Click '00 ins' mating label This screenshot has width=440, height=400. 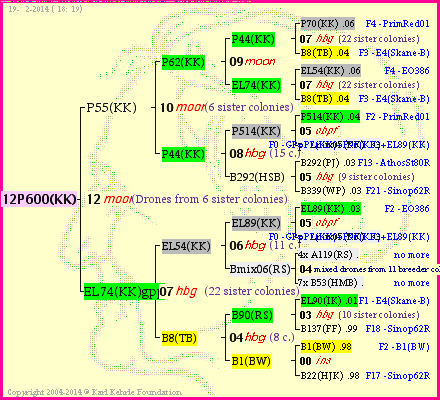[x=315, y=361]
